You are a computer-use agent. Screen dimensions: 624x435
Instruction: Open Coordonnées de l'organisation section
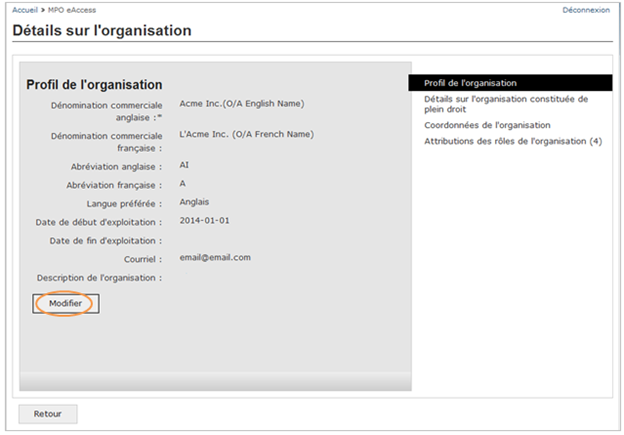[487, 125]
